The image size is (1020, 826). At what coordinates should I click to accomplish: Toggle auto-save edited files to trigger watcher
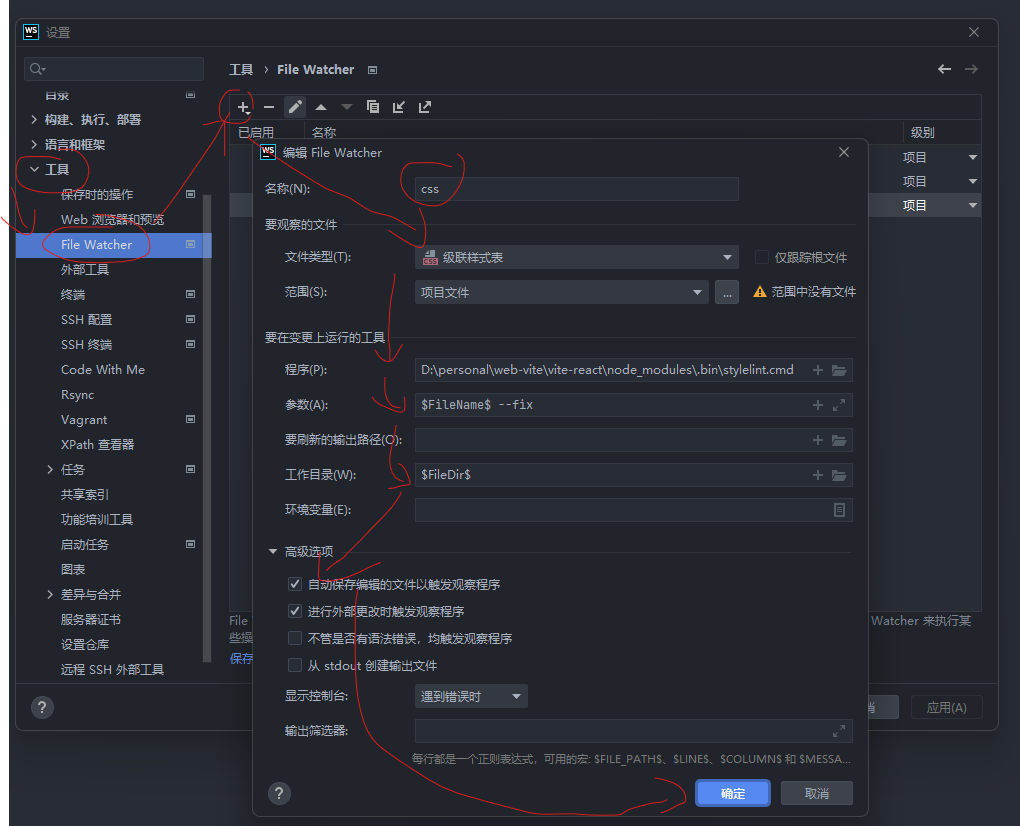pyautogui.click(x=295, y=584)
